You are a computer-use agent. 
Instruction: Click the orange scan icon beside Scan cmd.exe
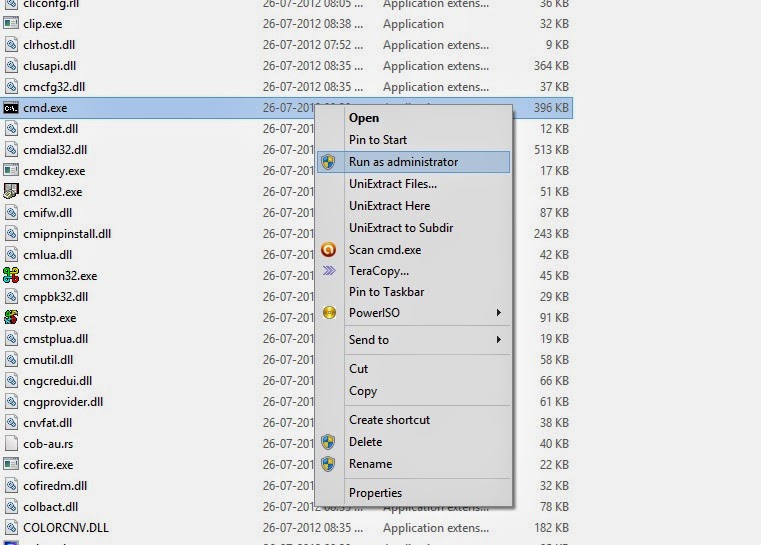pyautogui.click(x=329, y=249)
